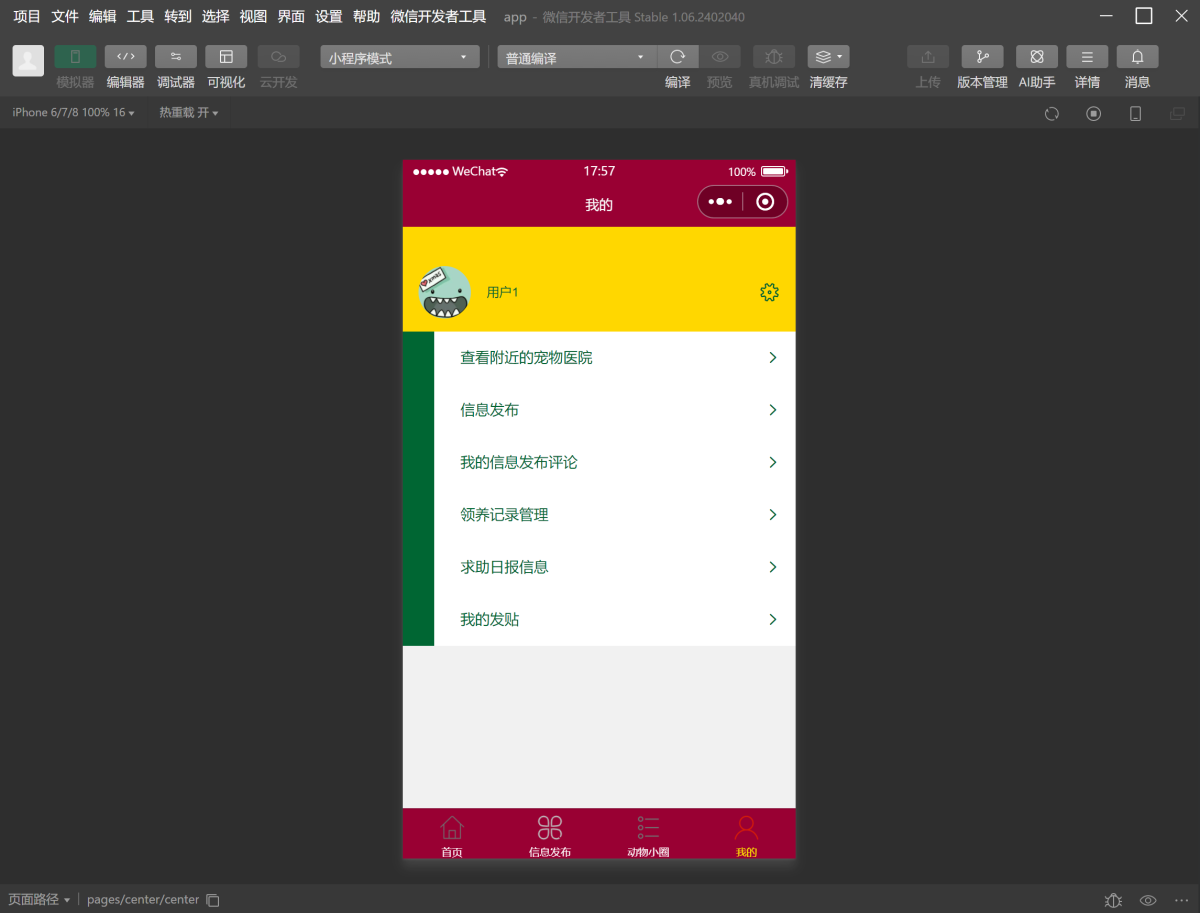Switch to the 动物小圈 tab
This screenshot has height=913, width=1200.
[x=648, y=834]
